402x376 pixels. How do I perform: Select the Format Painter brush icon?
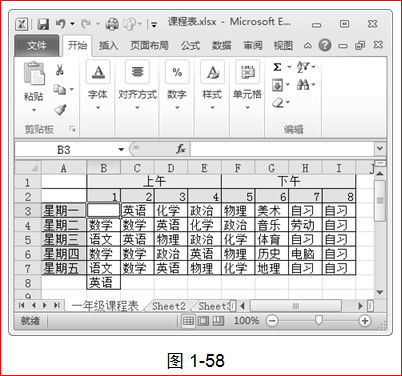click(x=60, y=109)
